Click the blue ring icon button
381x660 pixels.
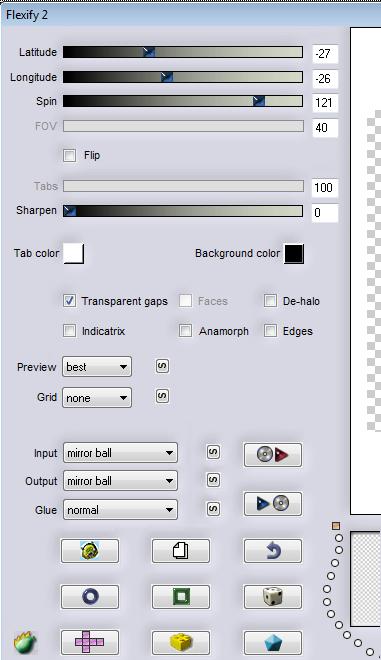pyautogui.click(x=90, y=596)
